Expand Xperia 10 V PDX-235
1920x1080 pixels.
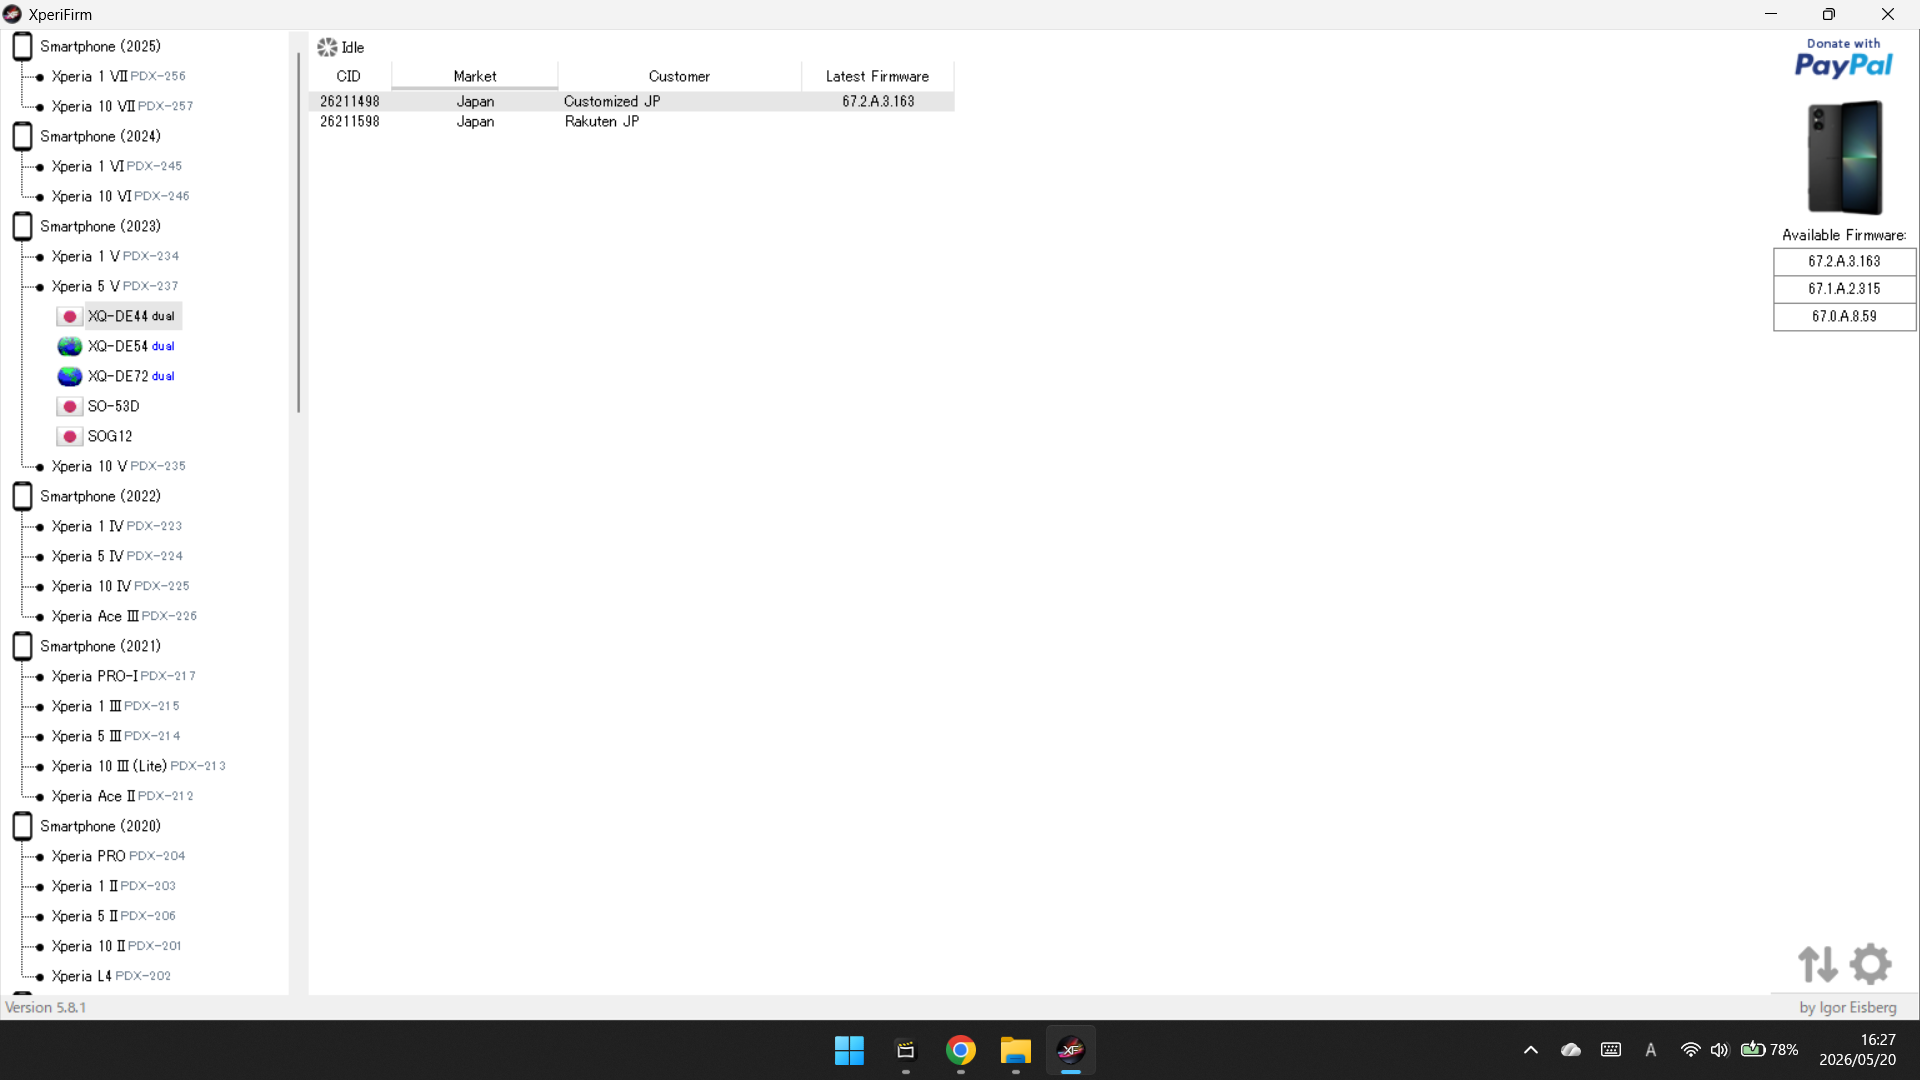(x=118, y=466)
